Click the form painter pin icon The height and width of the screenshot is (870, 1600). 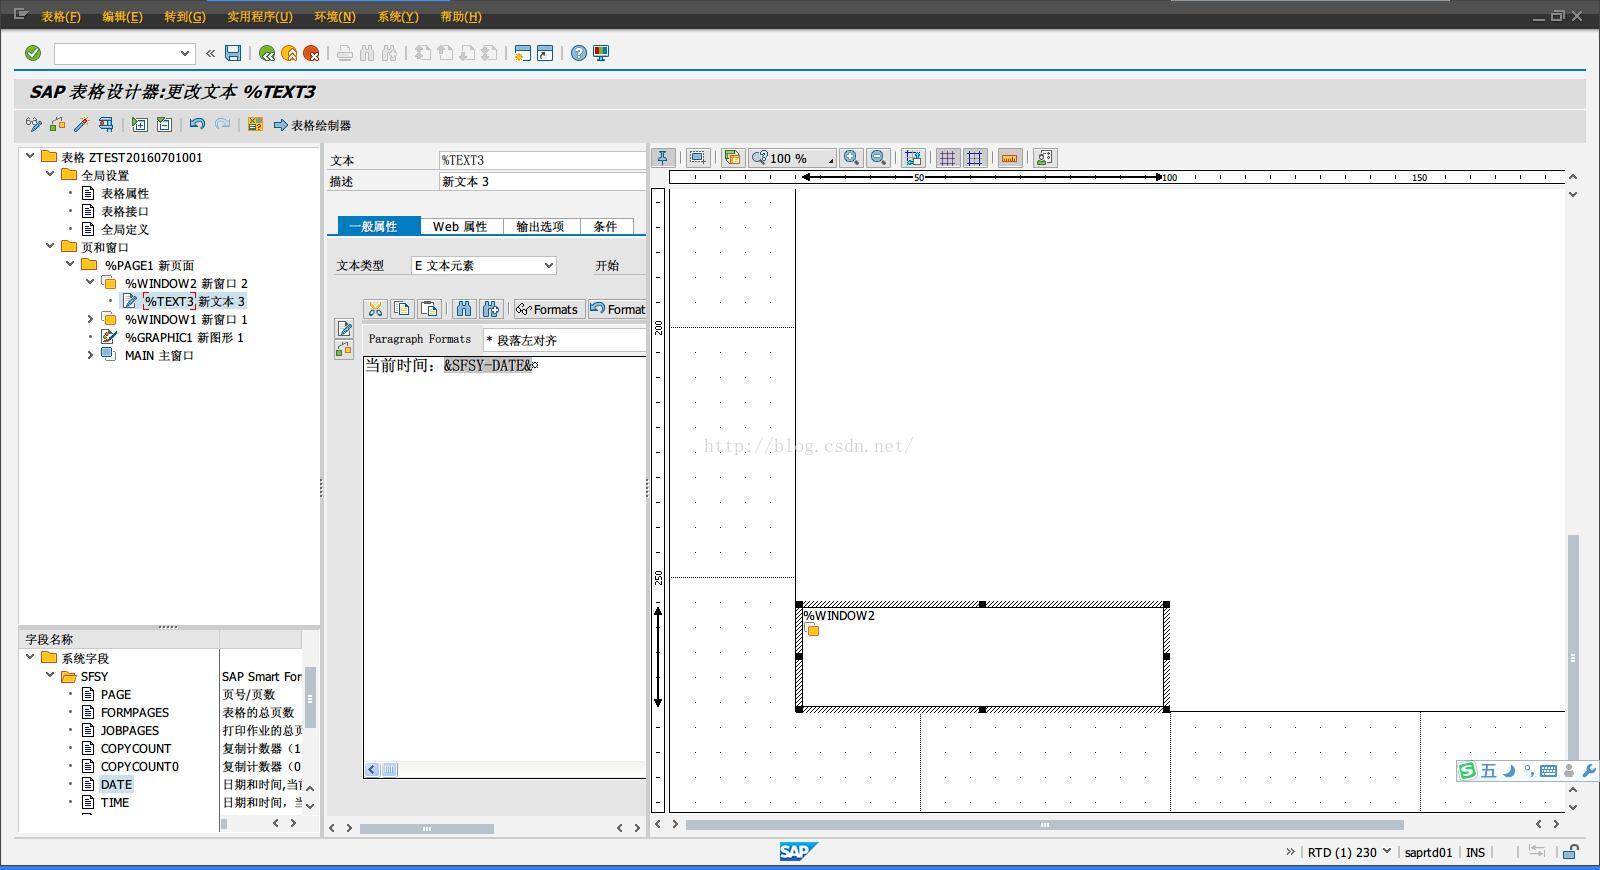click(x=662, y=158)
